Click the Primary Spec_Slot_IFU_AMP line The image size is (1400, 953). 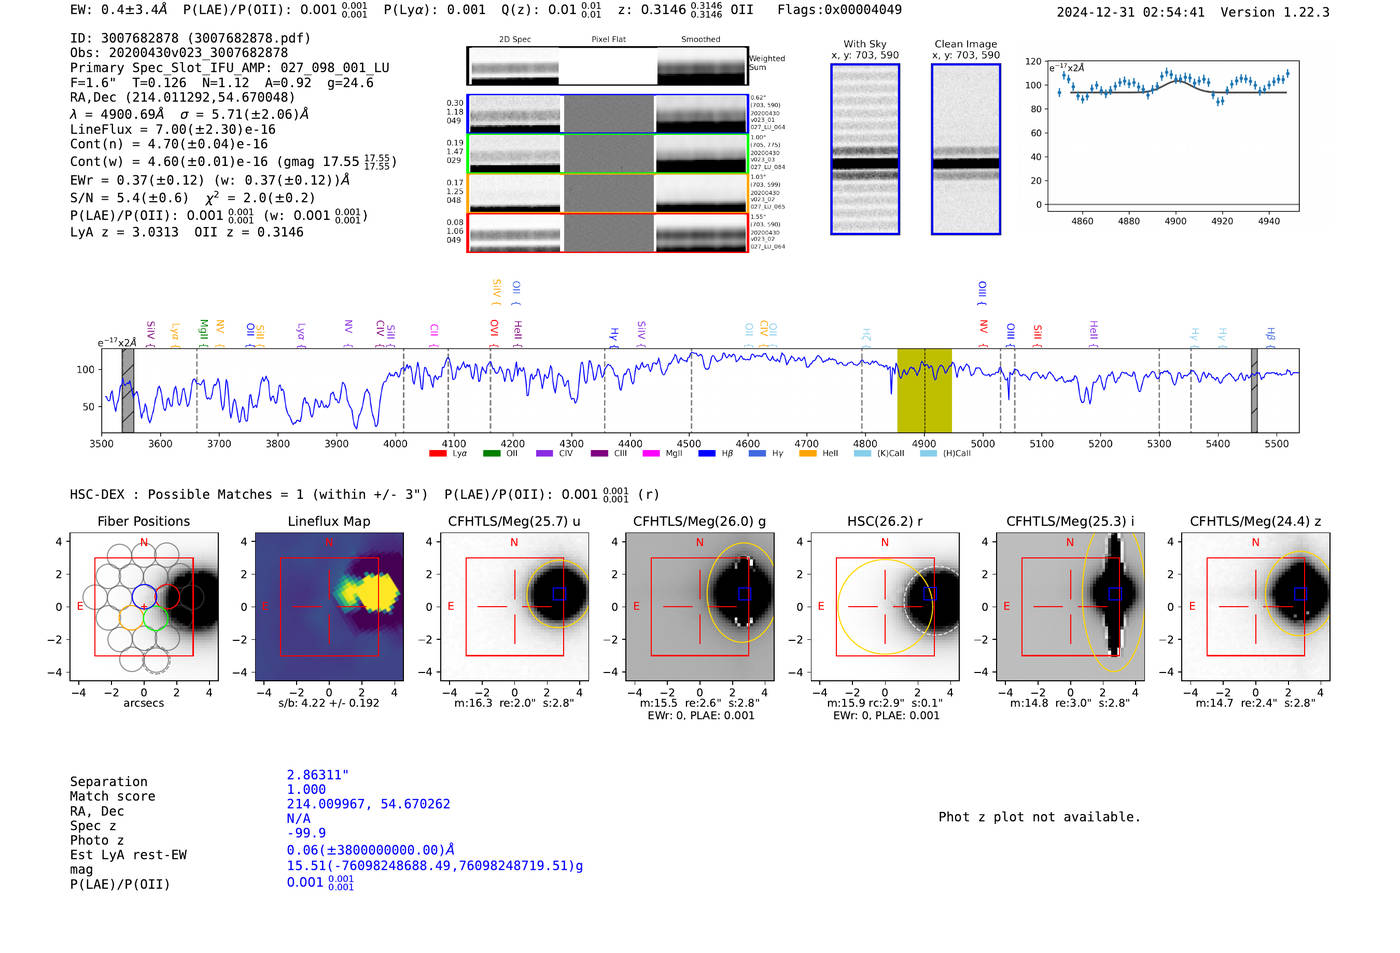pos(230,68)
